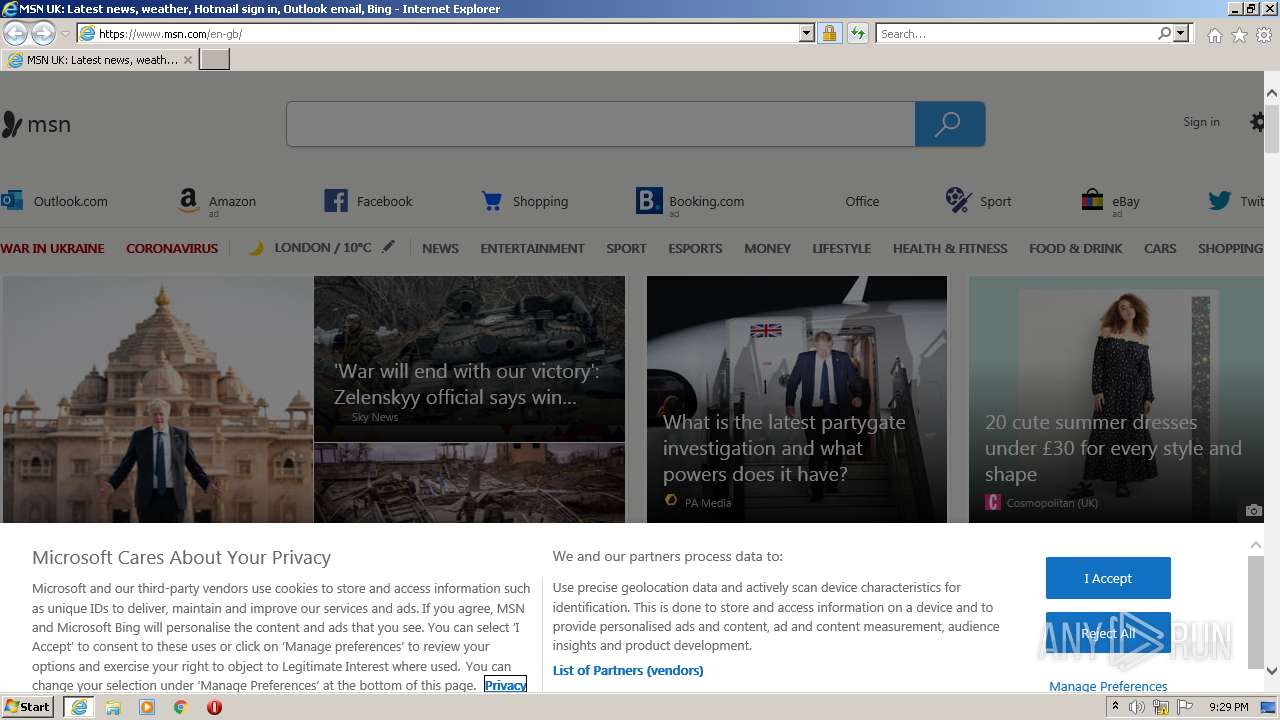
Task: Click the security lock icon in the address bar
Action: (829, 33)
